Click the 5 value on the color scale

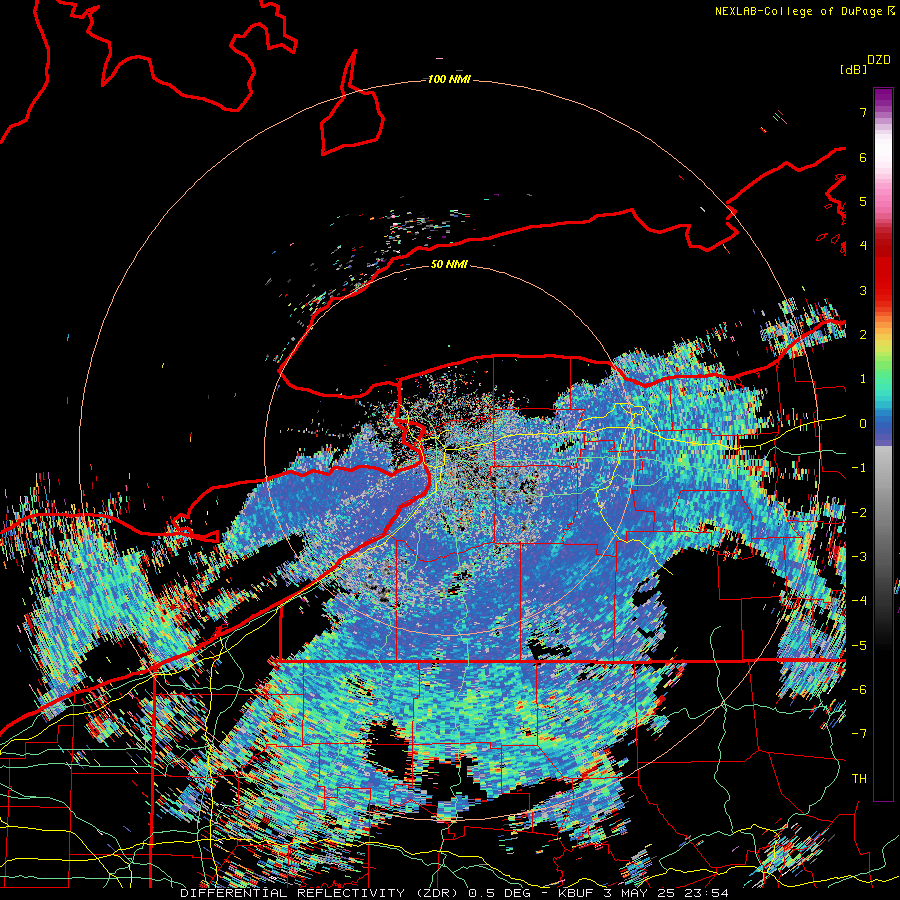pyautogui.click(x=863, y=201)
